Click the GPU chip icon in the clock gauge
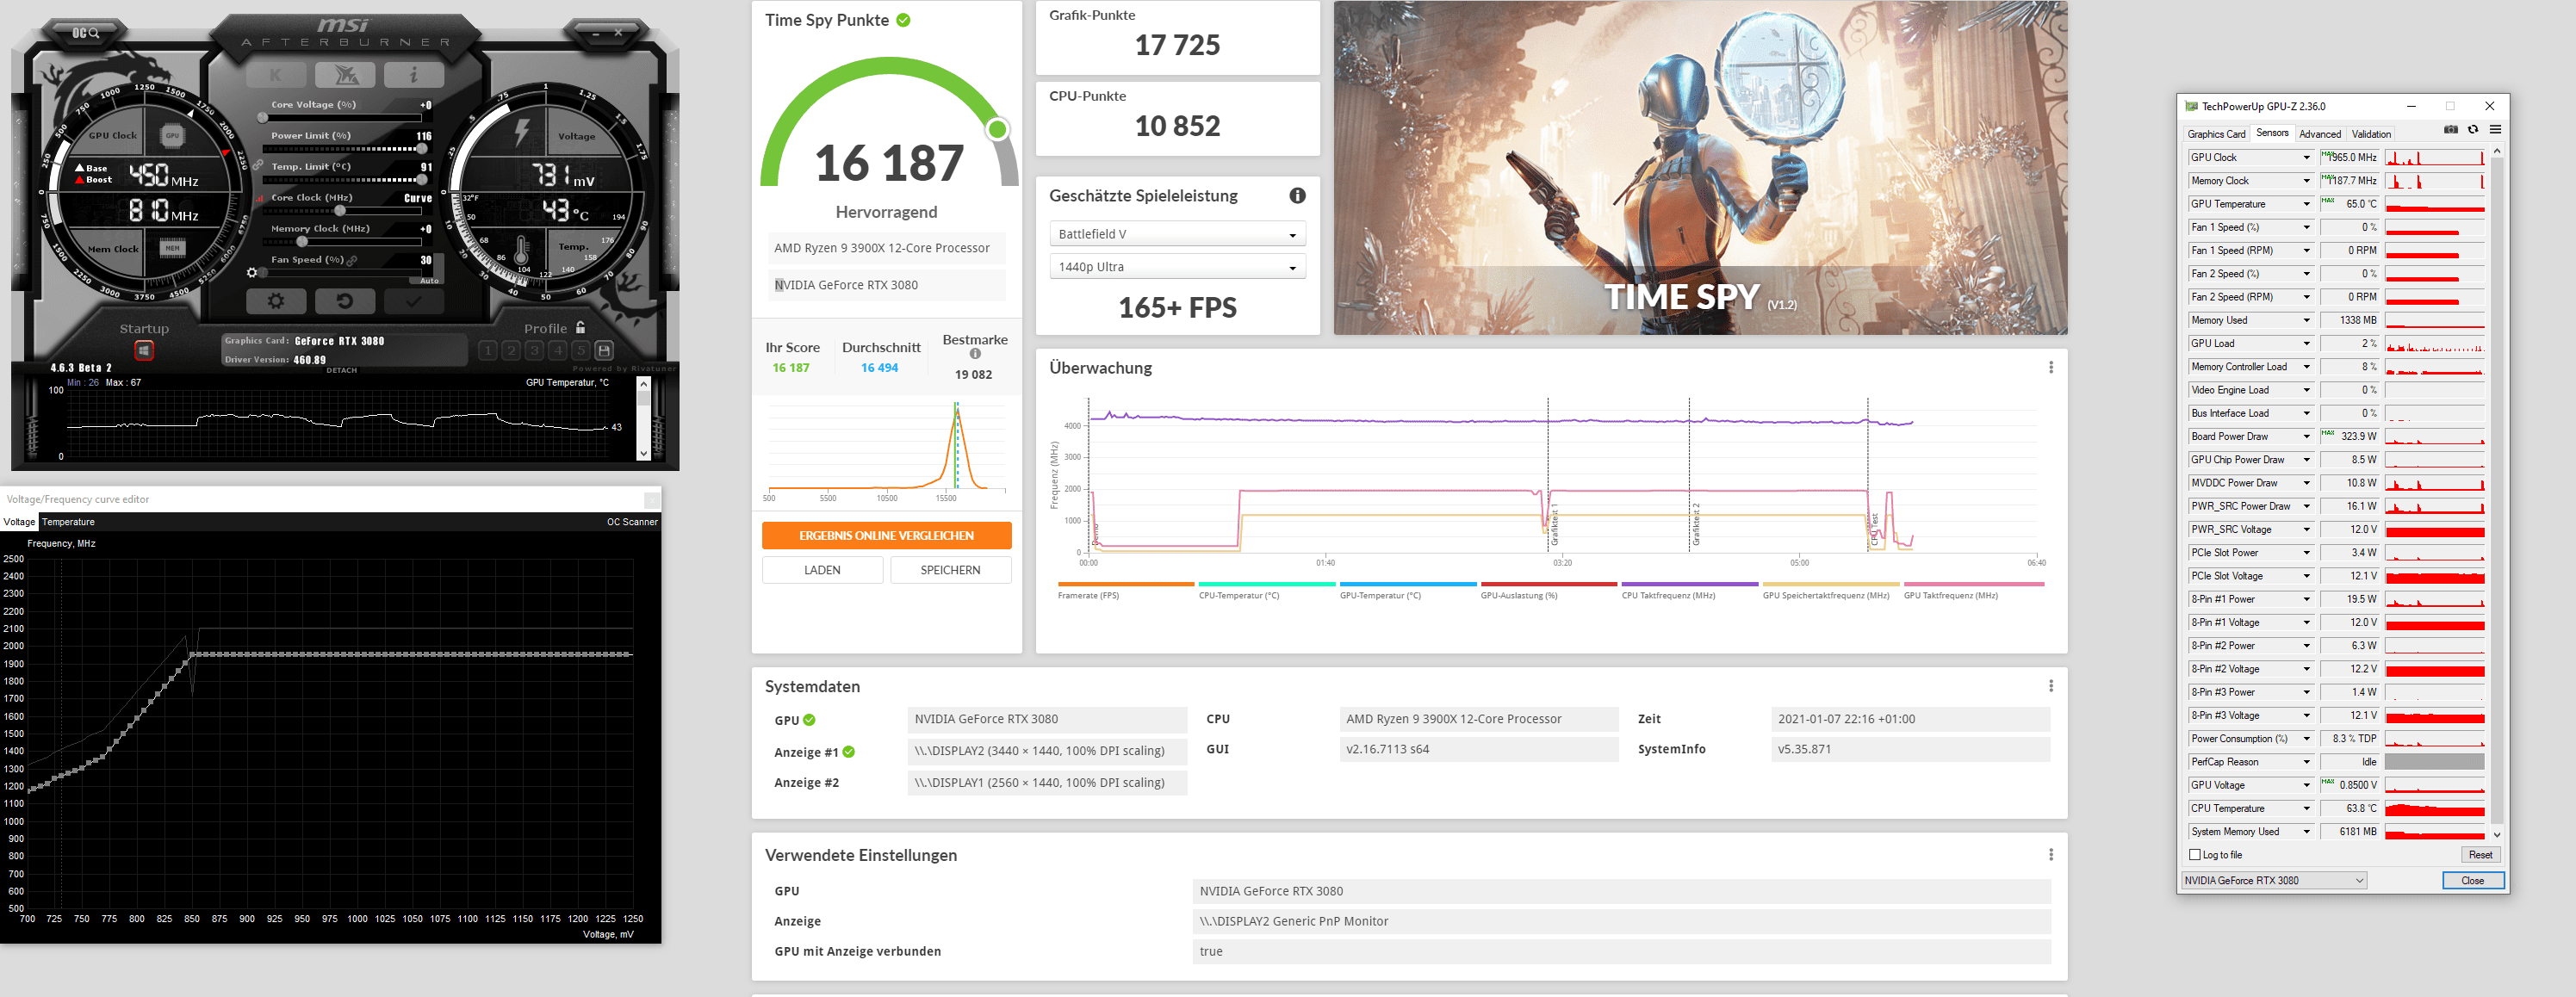Viewport: 2576px width, 997px height. coord(172,135)
